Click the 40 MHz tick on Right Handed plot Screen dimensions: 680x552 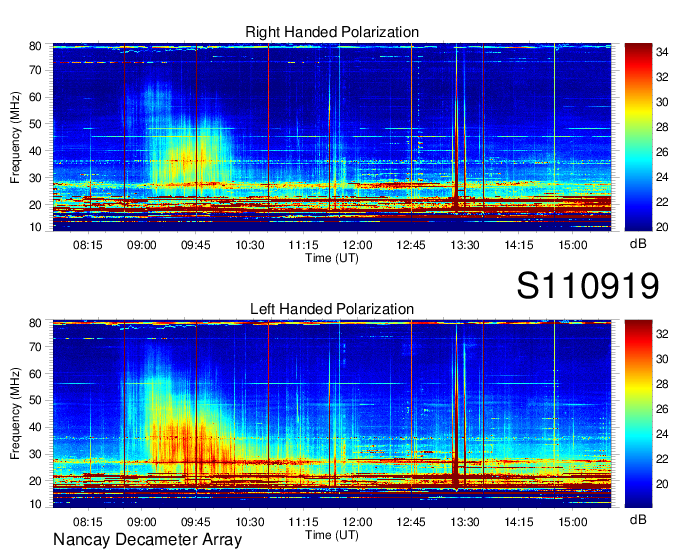point(36,151)
